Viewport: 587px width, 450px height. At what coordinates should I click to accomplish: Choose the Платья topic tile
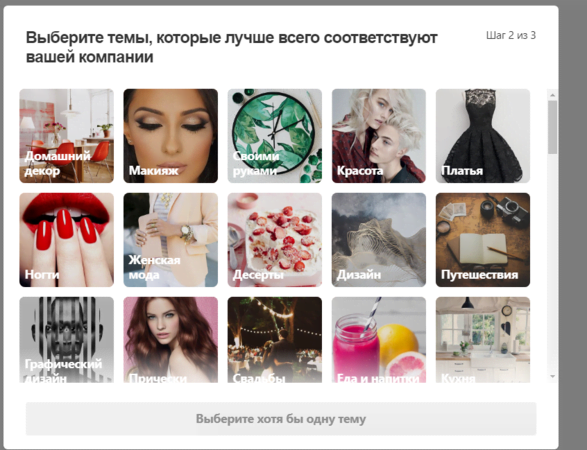click(x=483, y=136)
